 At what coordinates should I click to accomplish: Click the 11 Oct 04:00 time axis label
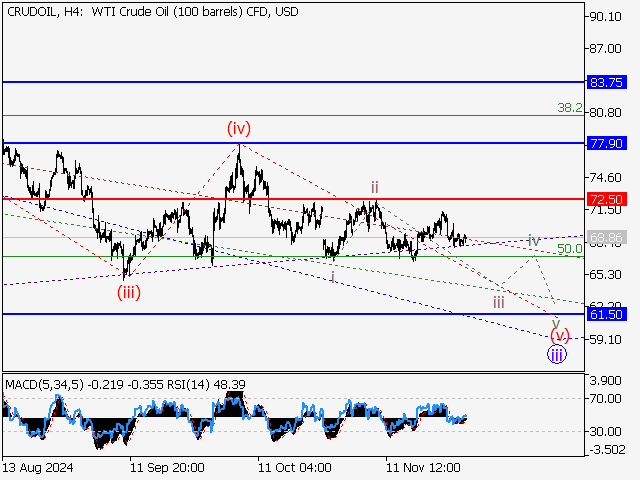click(x=294, y=467)
